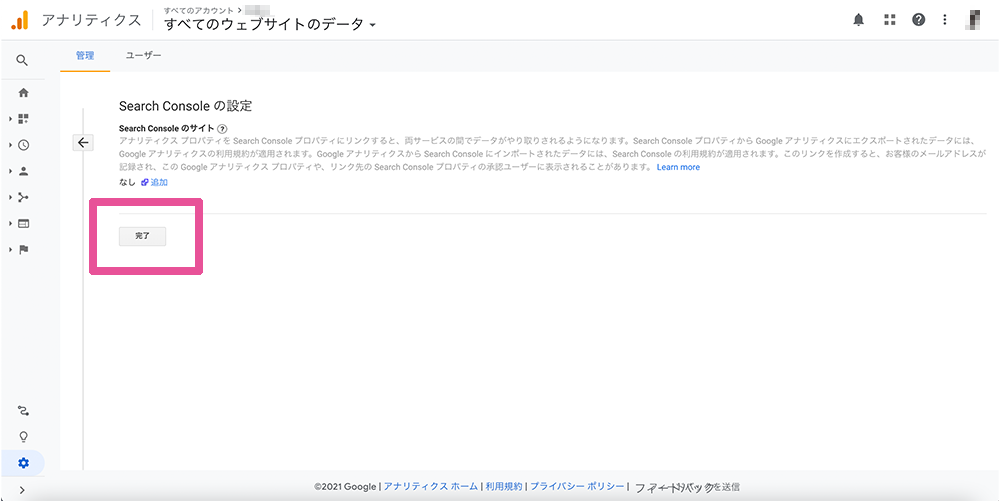Image resolution: width=1000 pixels, height=501 pixels.
Task: Expand the Audience section arrow
Action: point(11,171)
